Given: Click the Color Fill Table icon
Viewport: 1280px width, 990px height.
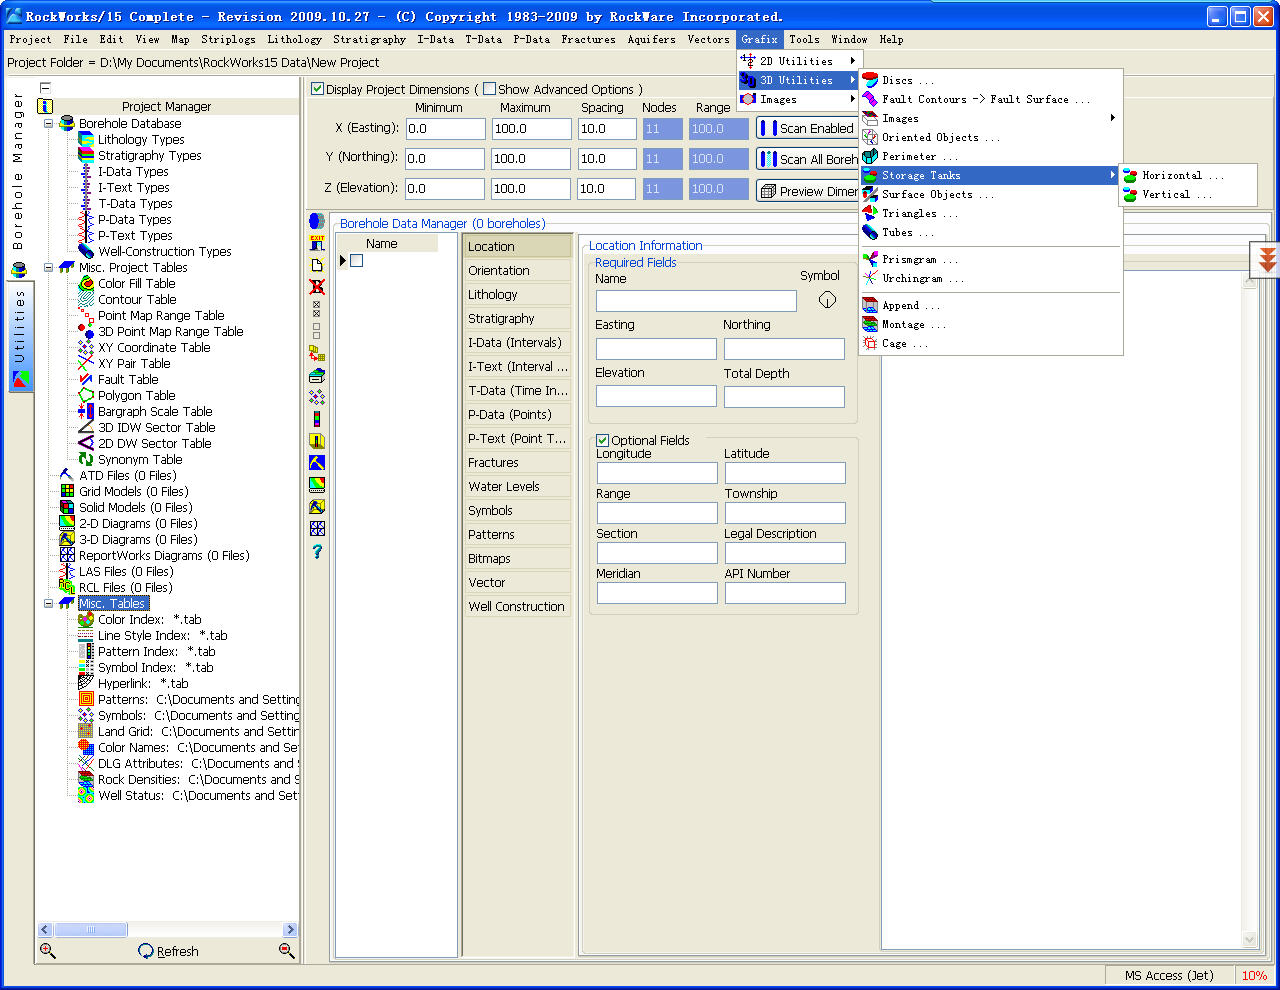Looking at the screenshot, I should pyautogui.click(x=86, y=284).
